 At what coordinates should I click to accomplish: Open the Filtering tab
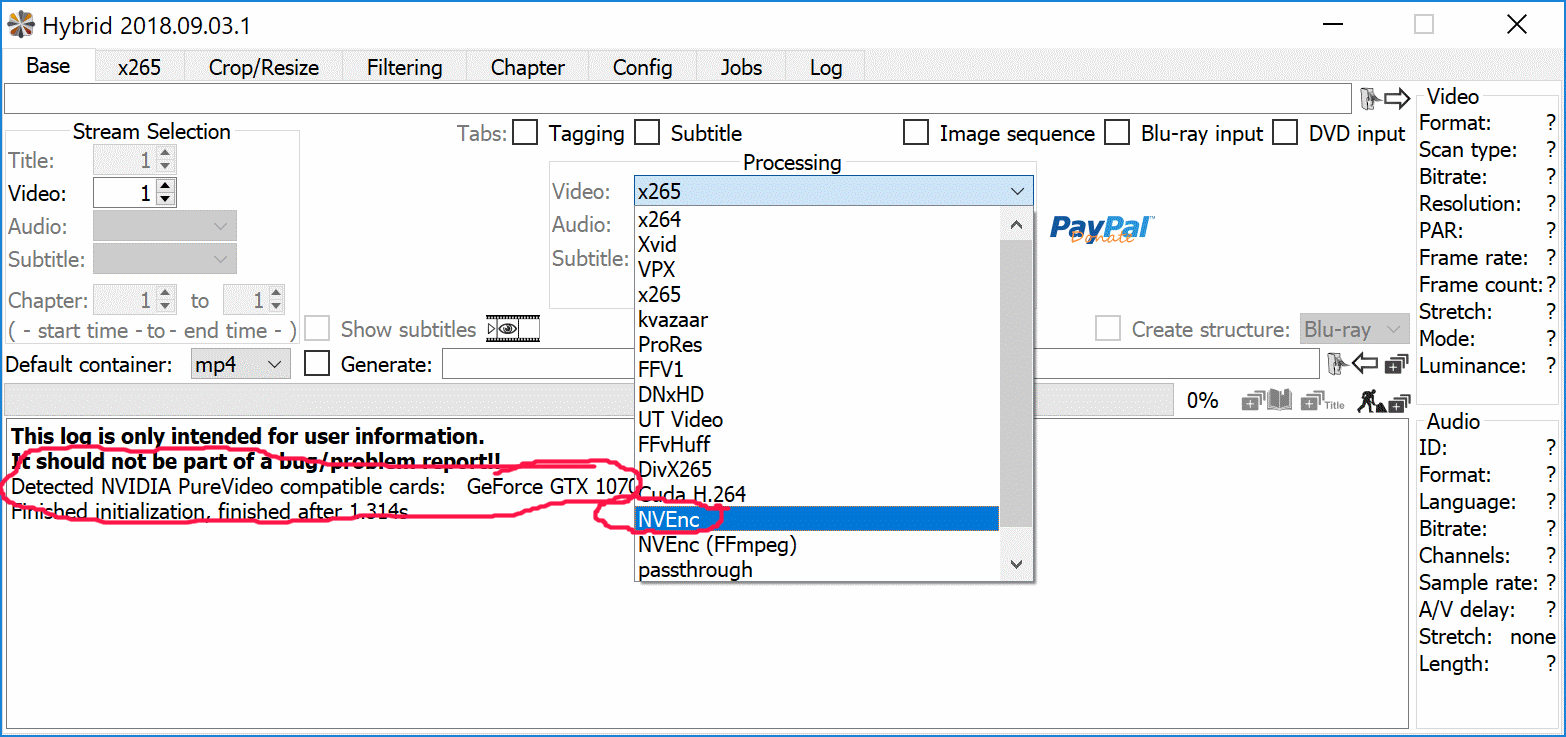click(404, 67)
